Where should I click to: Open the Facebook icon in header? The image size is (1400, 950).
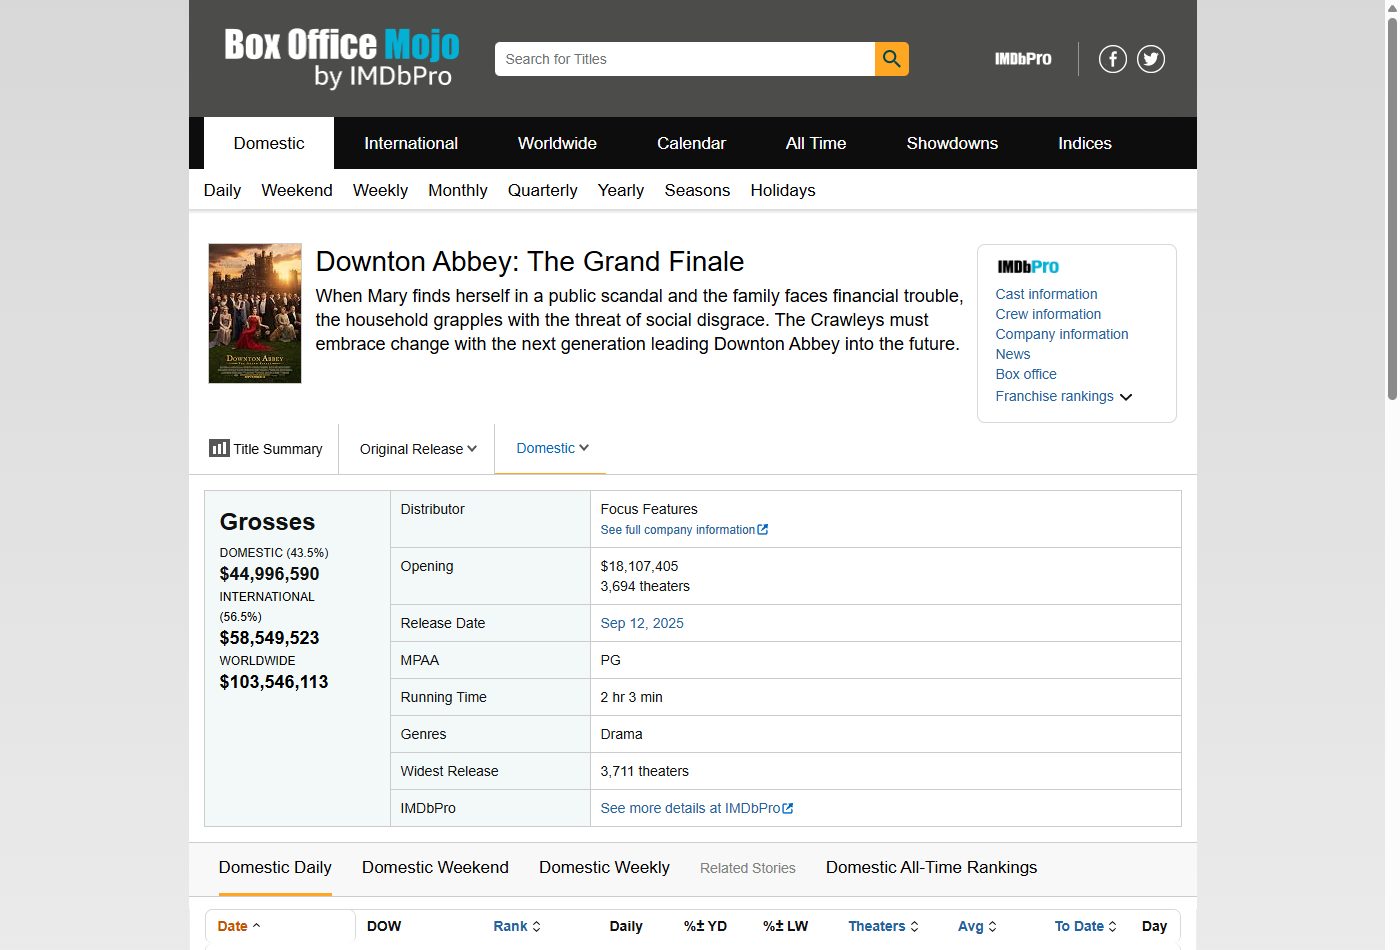tap(1113, 59)
